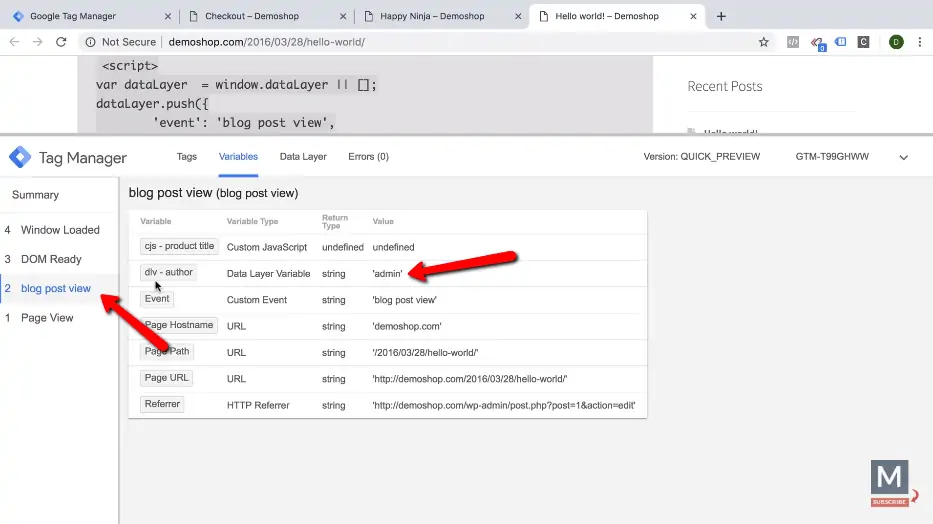This screenshot has height=524, width=933.
Task: Select the DOM Ready event
Action: point(51,259)
